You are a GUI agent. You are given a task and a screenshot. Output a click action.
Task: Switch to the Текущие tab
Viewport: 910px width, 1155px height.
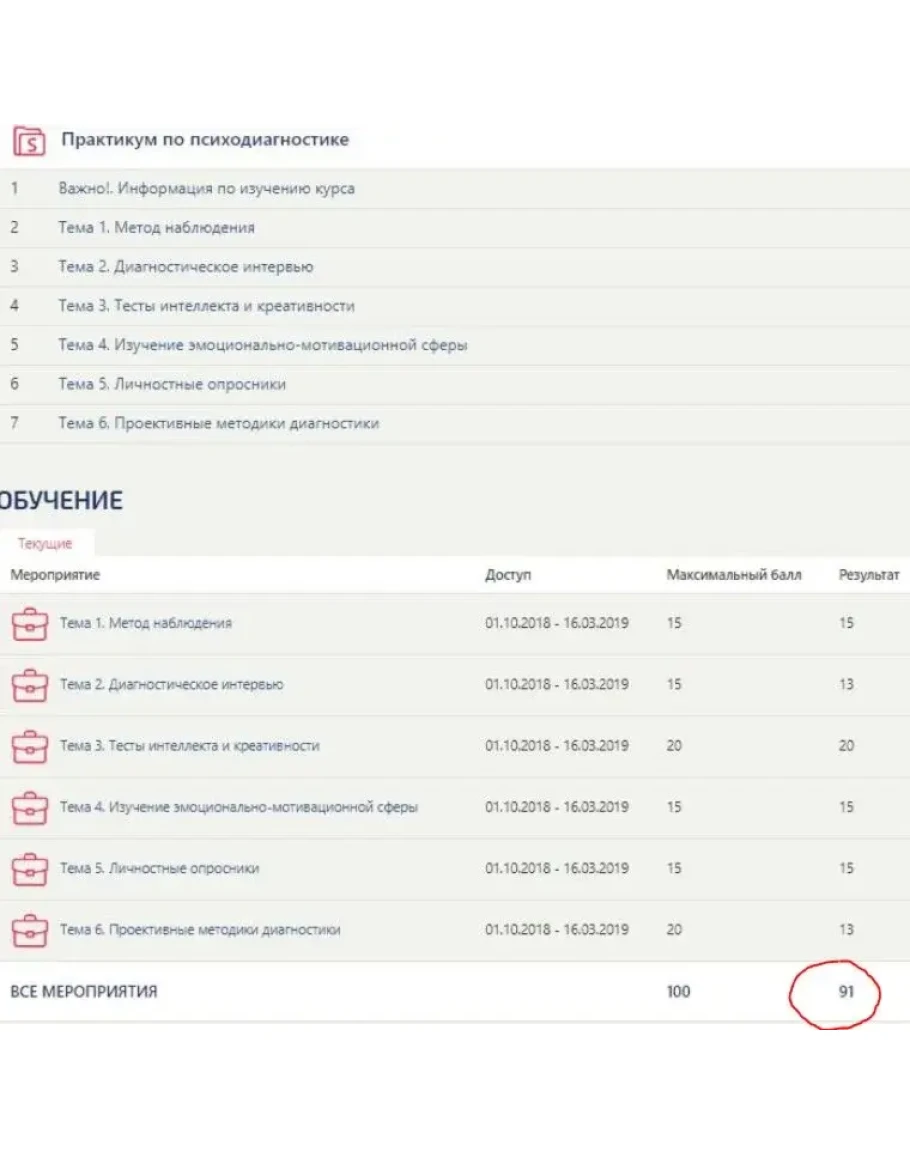(x=45, y=544)
